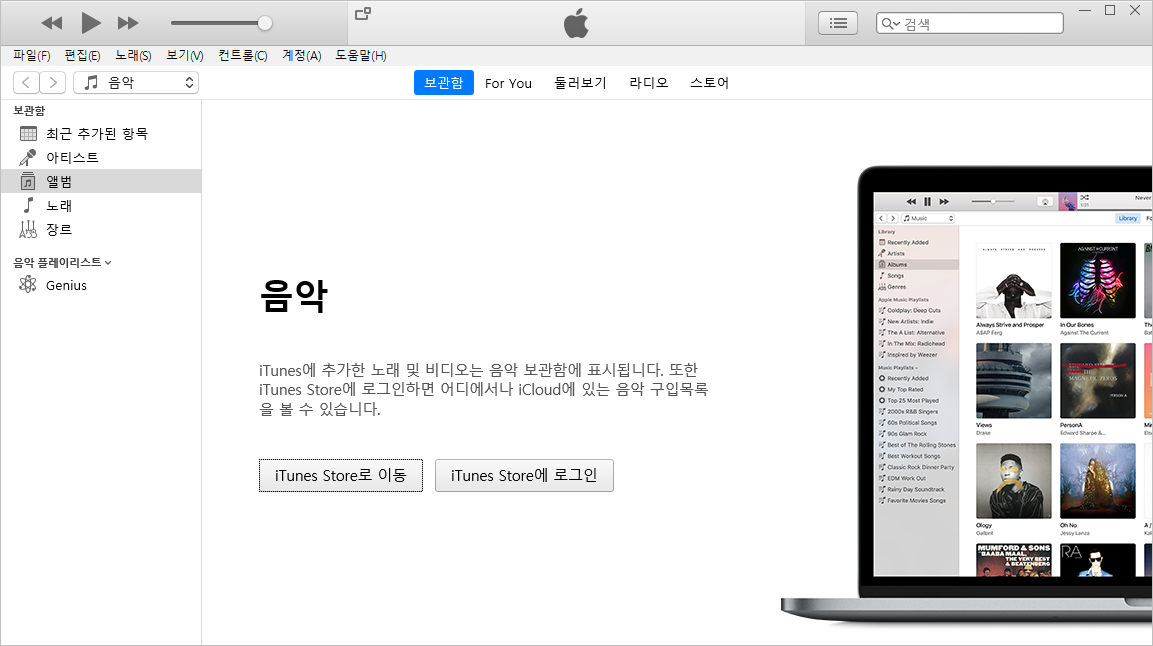The width and height of the screenshot is (1153, 646).
Task: Click the 노래 music note icon
Action: (x=29, y=205)
